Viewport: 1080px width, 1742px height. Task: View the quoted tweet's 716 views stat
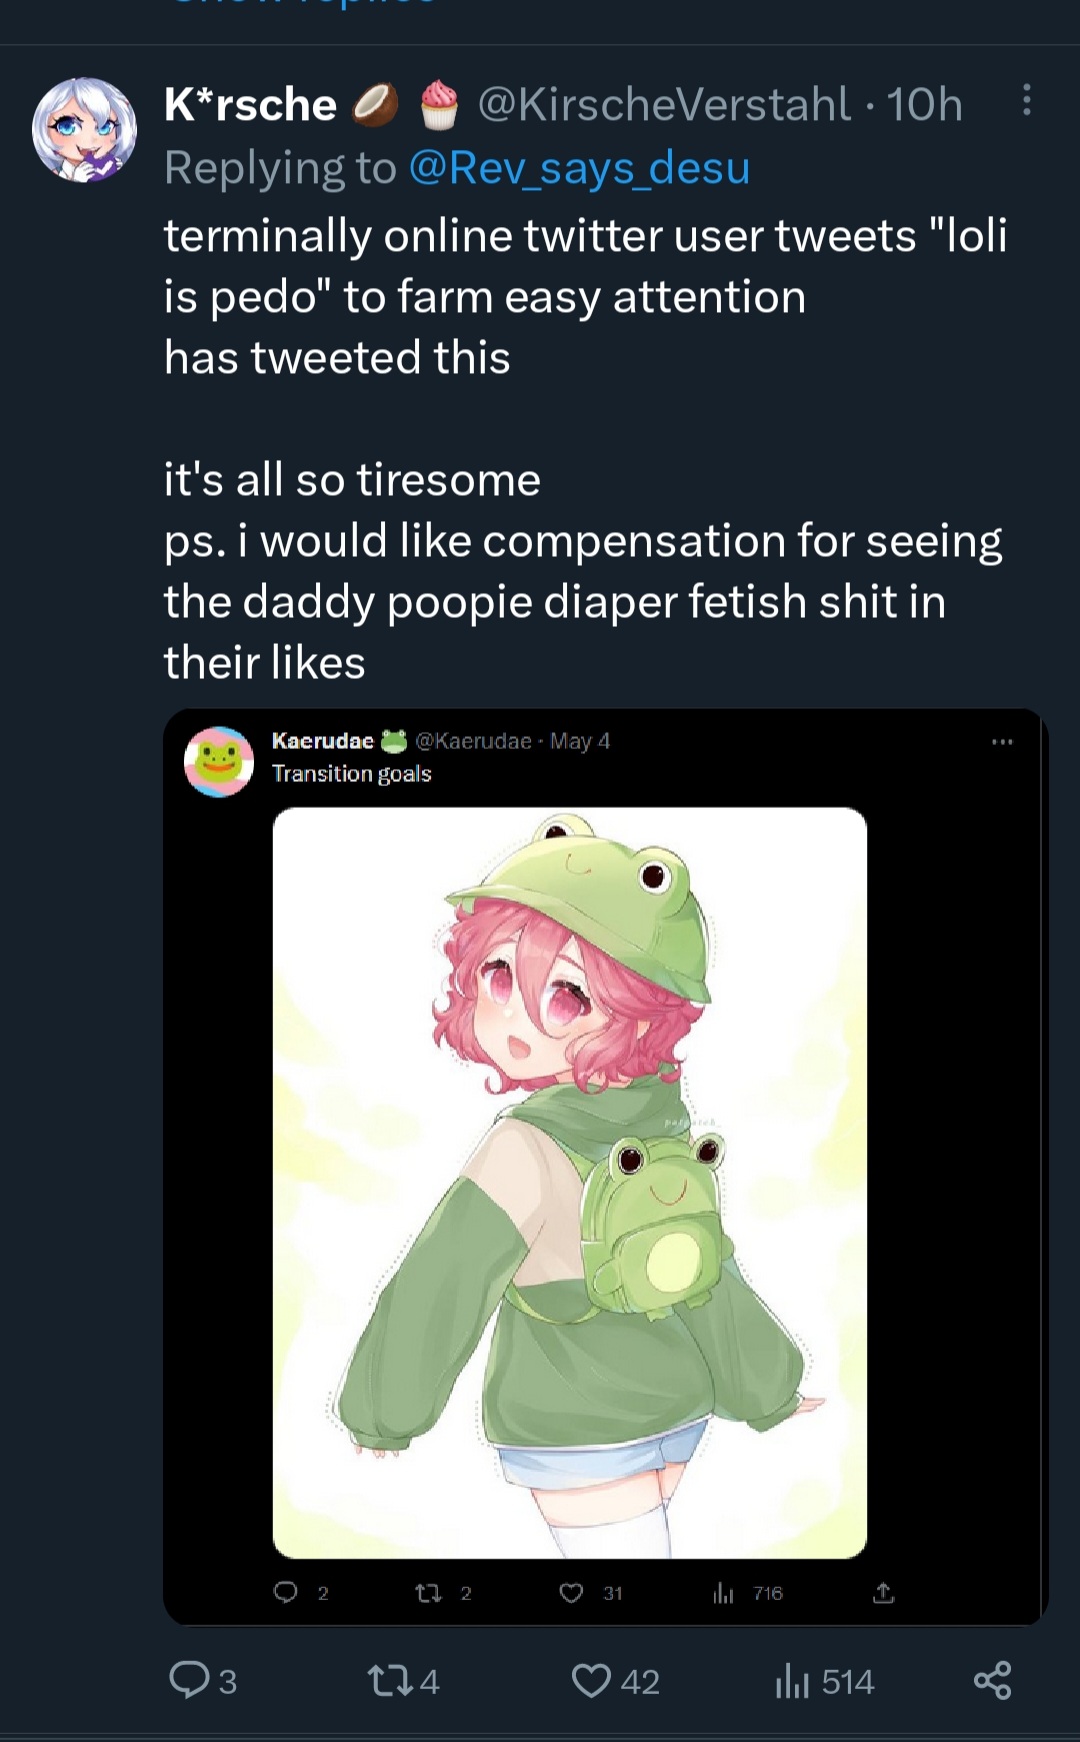(747, 1592)
